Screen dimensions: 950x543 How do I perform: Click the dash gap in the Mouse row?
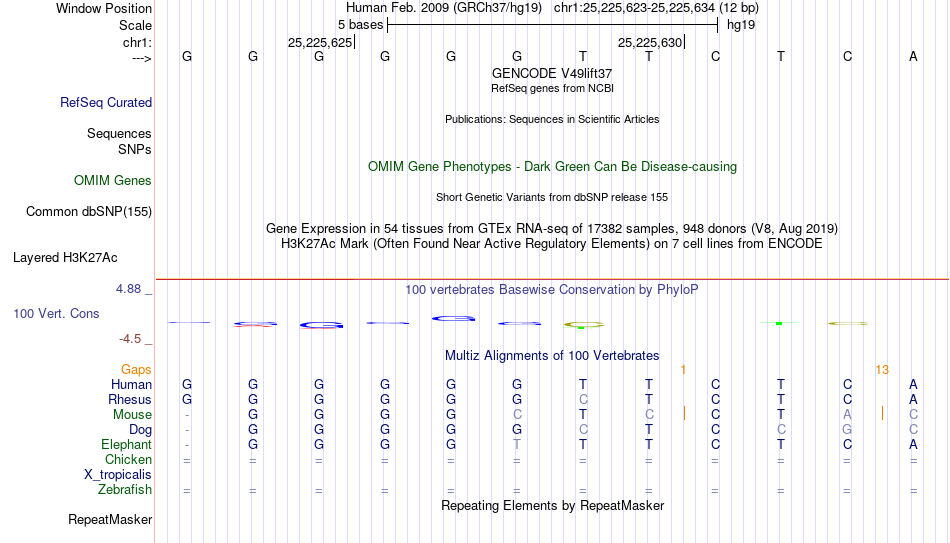coord(187,415)
